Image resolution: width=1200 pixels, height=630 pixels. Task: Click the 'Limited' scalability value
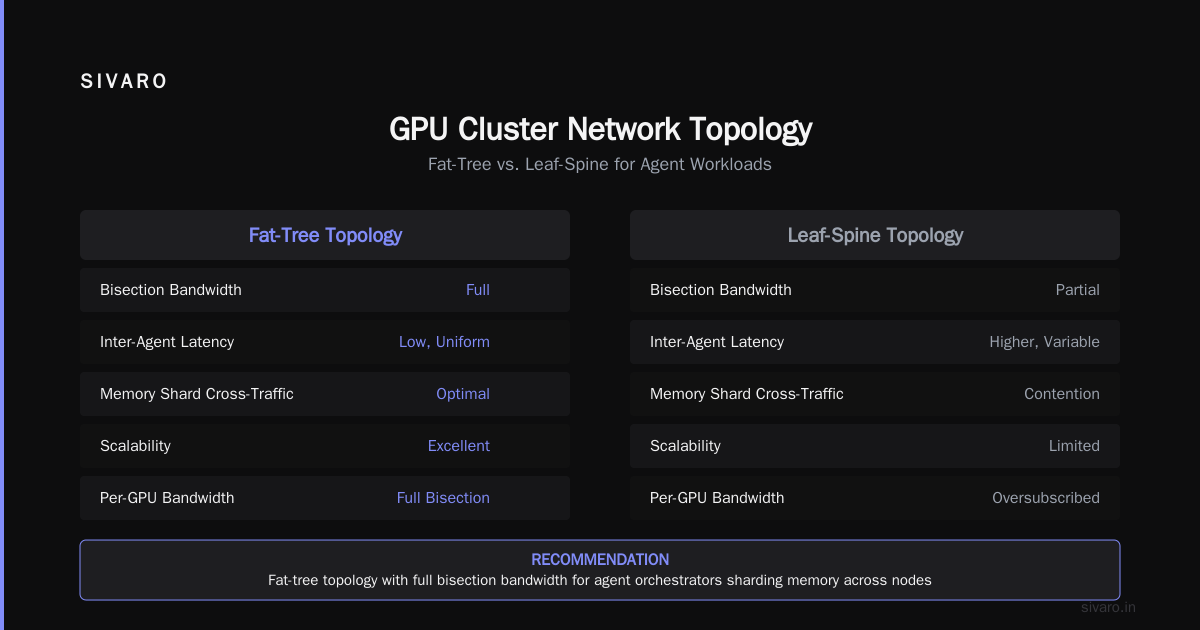coord(1074,446)
